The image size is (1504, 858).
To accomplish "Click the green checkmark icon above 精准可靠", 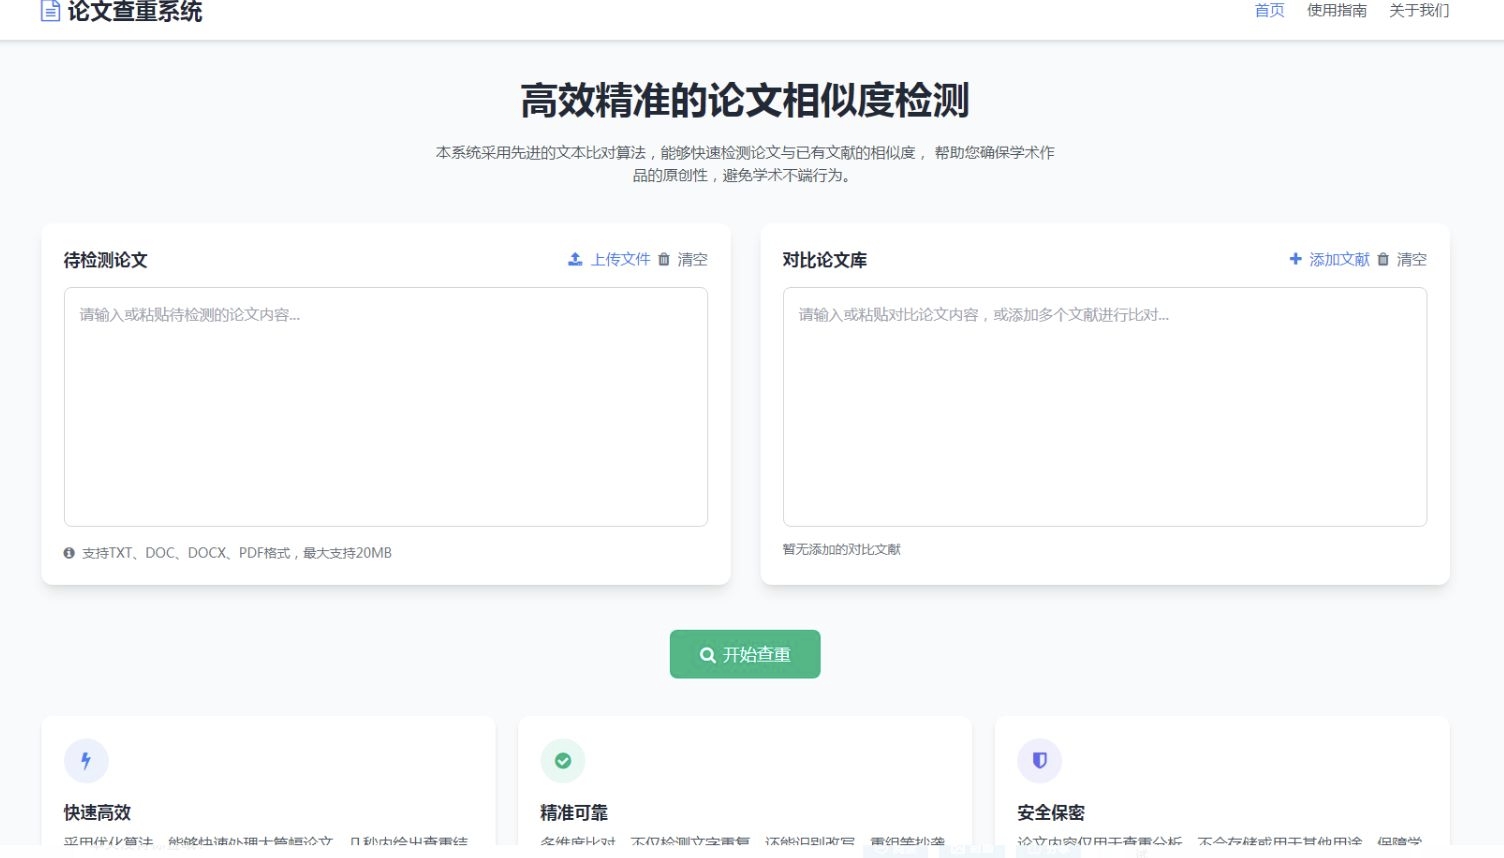I will click(563, 760).
